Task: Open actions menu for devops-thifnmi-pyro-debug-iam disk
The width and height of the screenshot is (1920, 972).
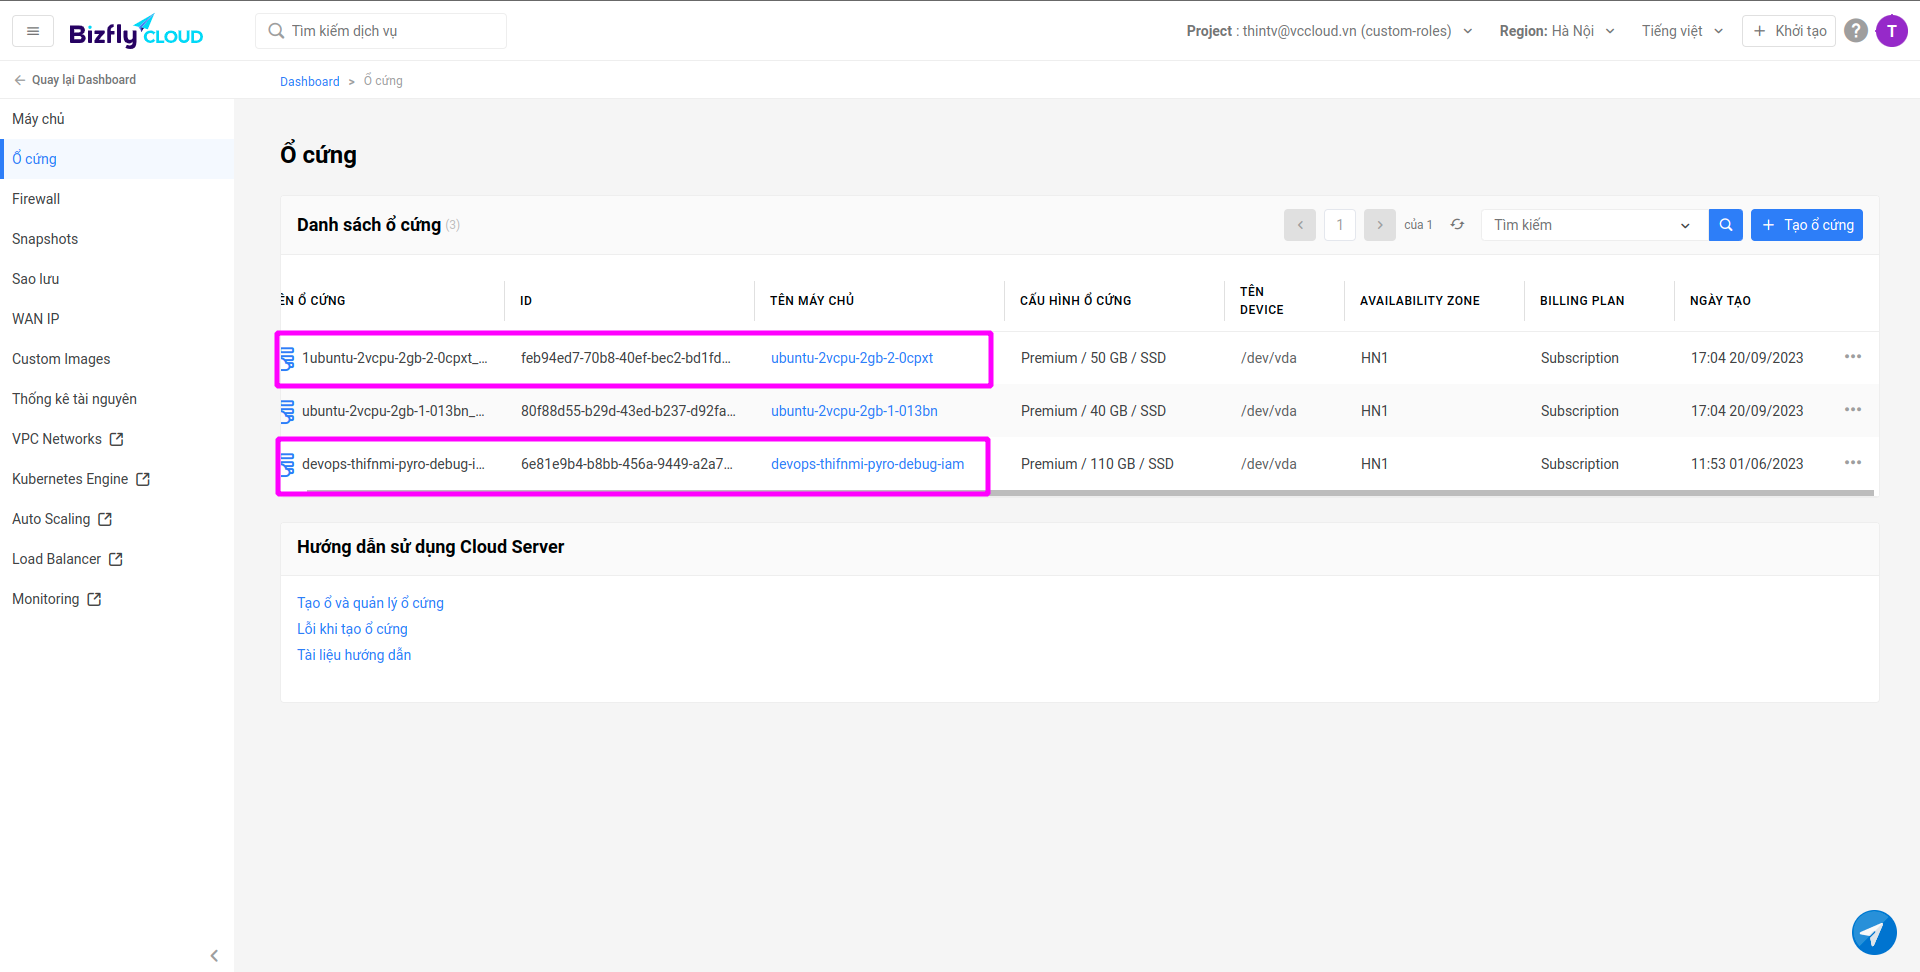Action: click(x=1852, y=463)
